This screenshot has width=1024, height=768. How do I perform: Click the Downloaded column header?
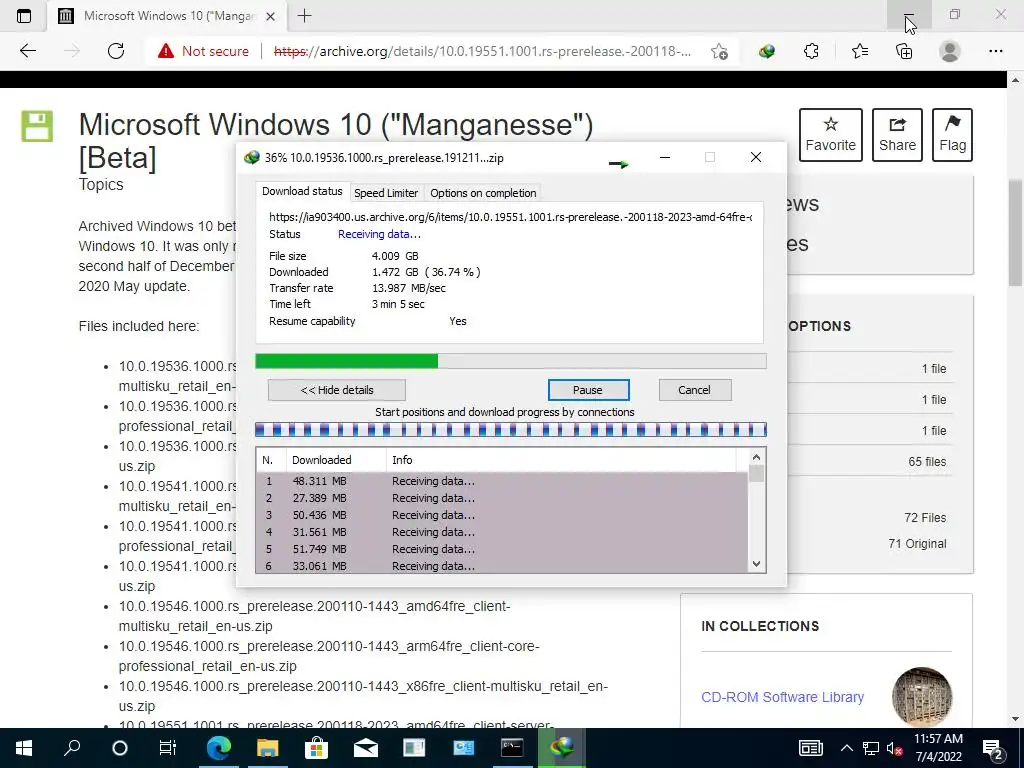tap(336, 460)
